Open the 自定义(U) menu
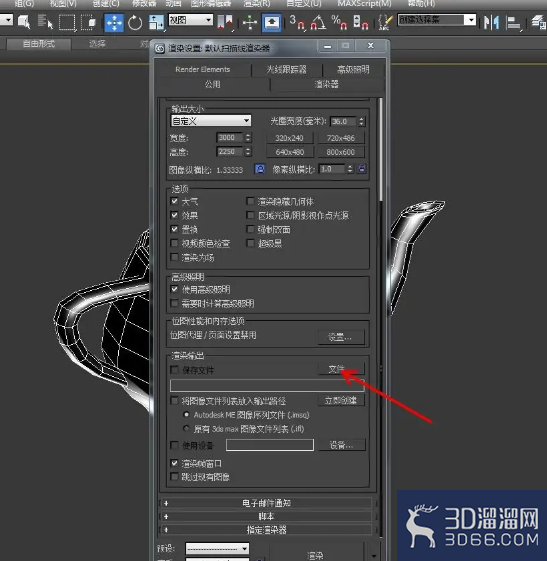This screenshot has height=561, width=547. point(304,4)
